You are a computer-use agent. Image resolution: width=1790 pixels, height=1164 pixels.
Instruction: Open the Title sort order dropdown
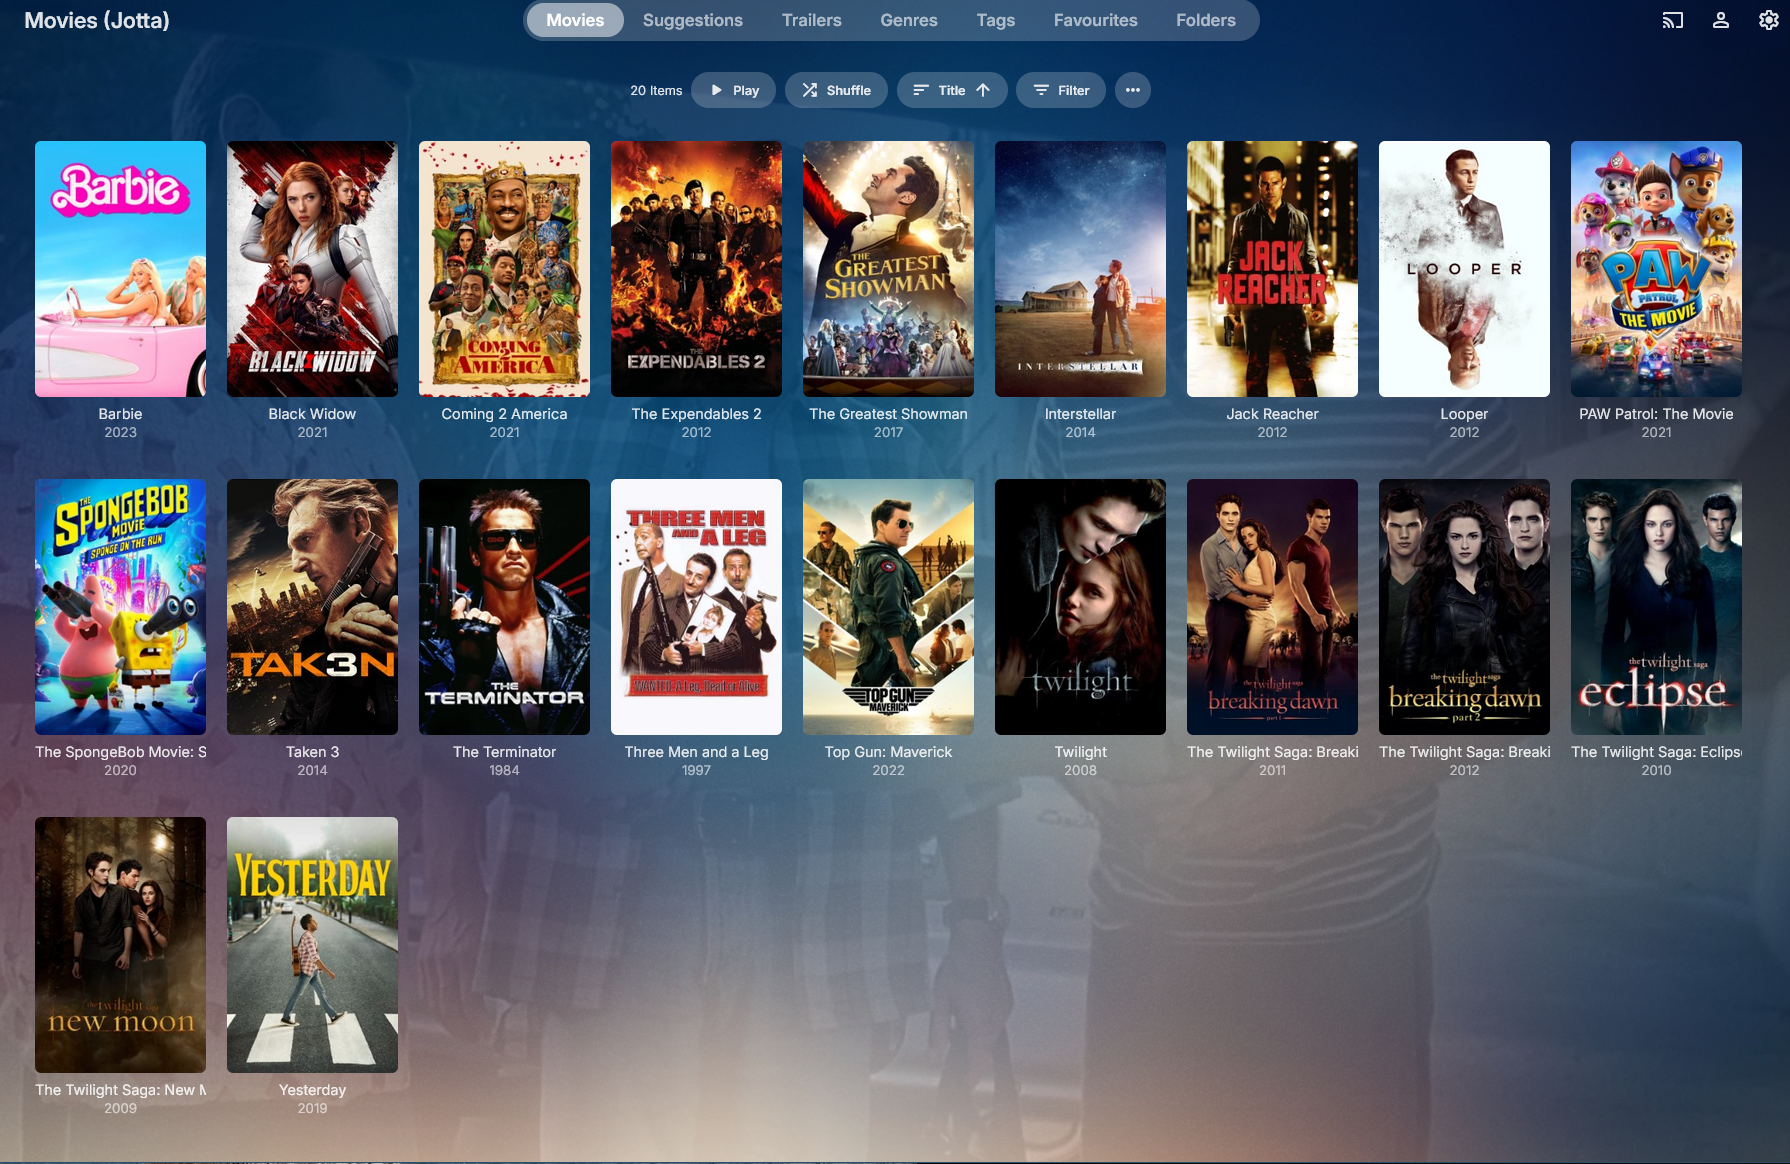[x=952, y=90]
